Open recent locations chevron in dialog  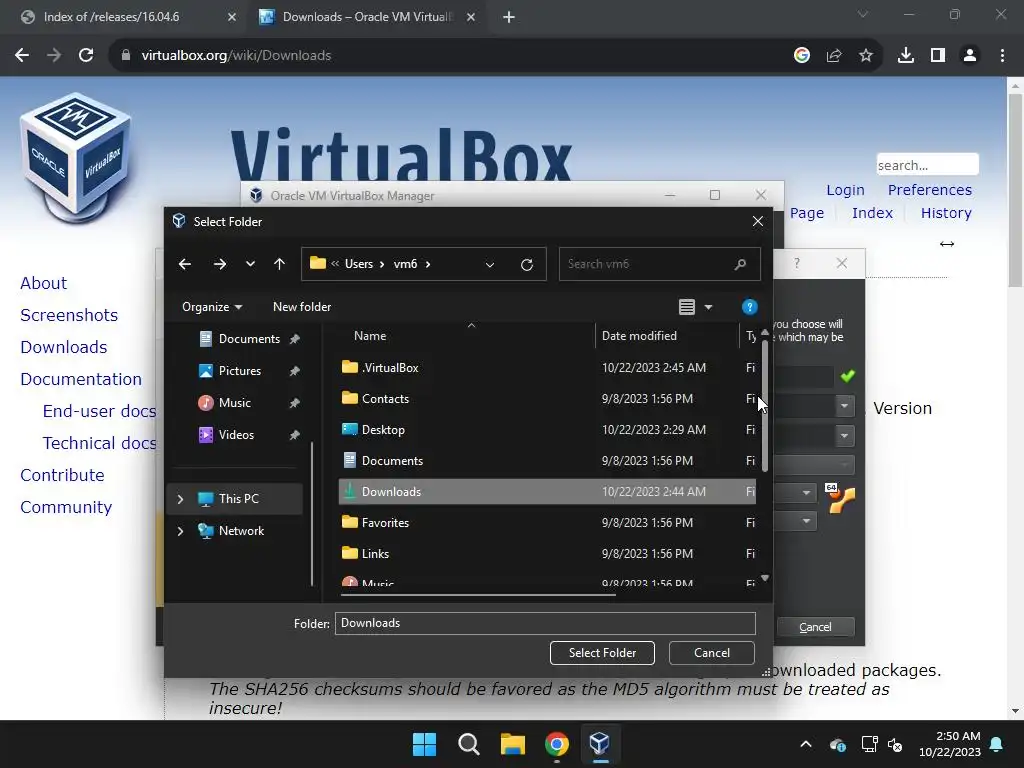tap(250, 264)
